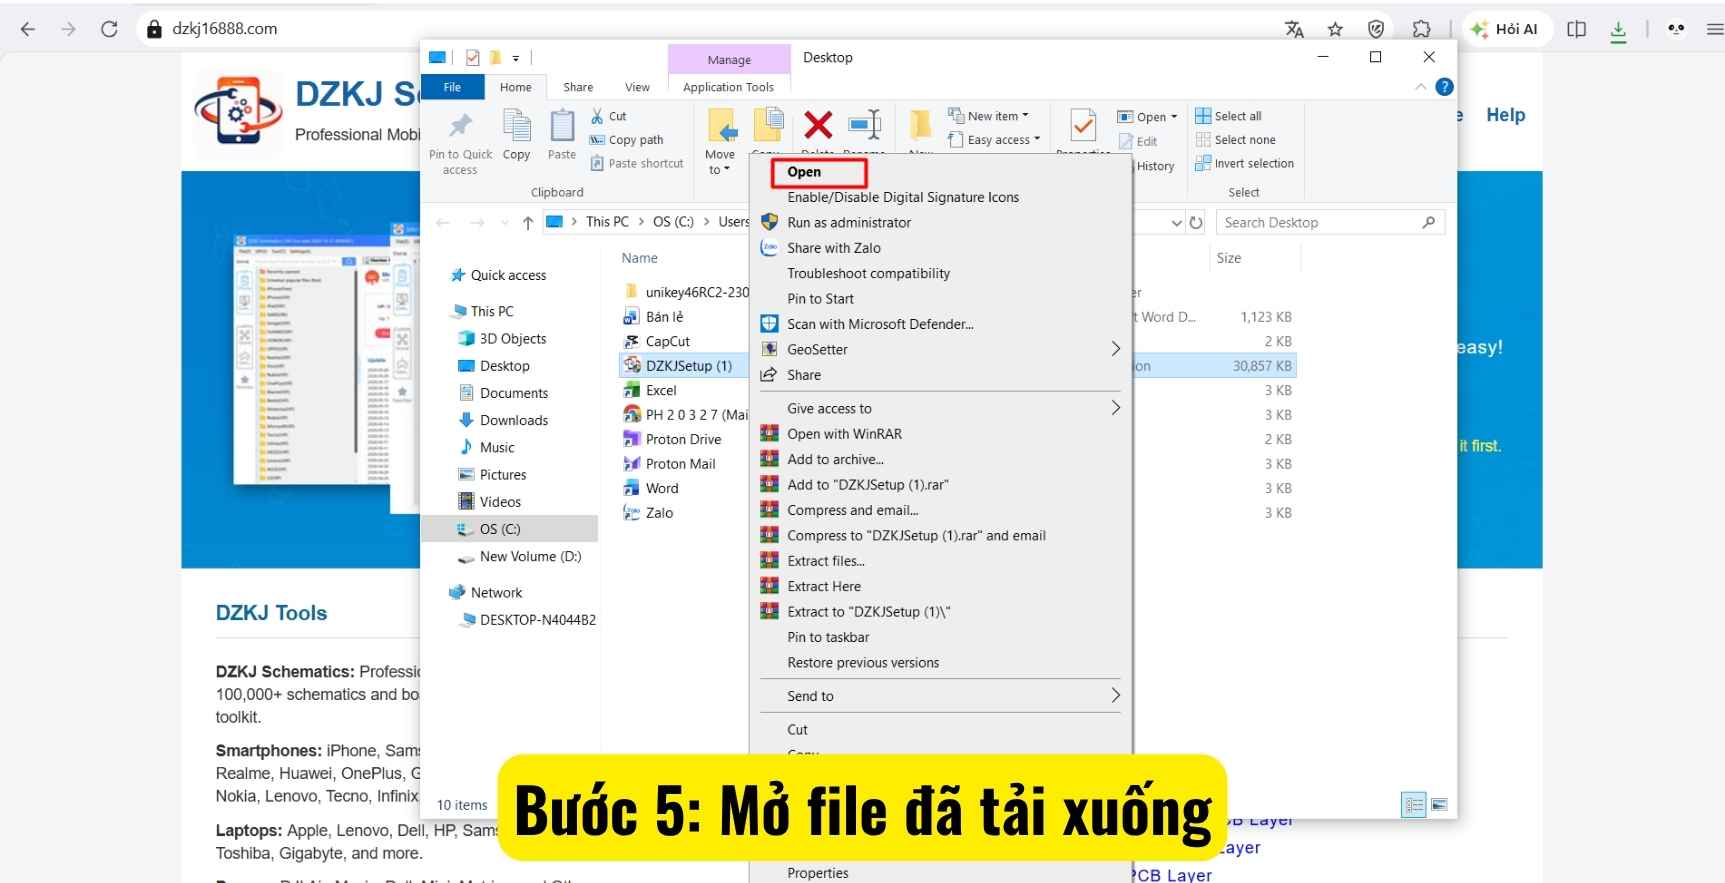
Task: Click the Pin to Quick access icon
Action: [460, 126]
